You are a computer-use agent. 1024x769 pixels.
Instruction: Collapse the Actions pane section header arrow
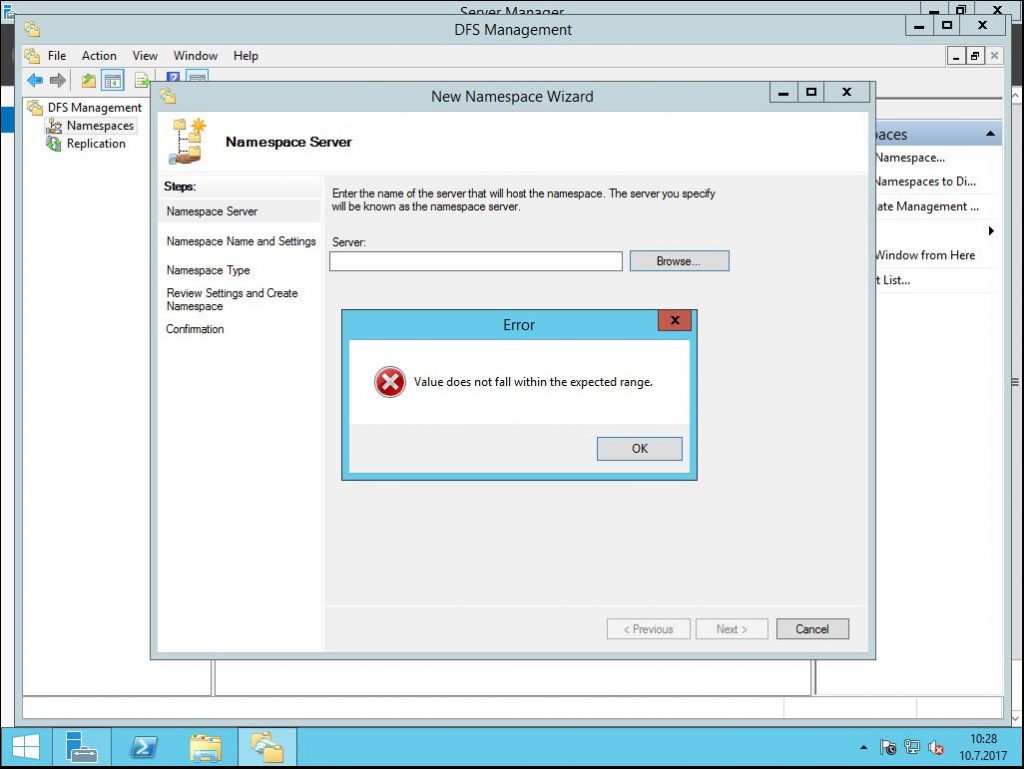[x=990, y=134]
